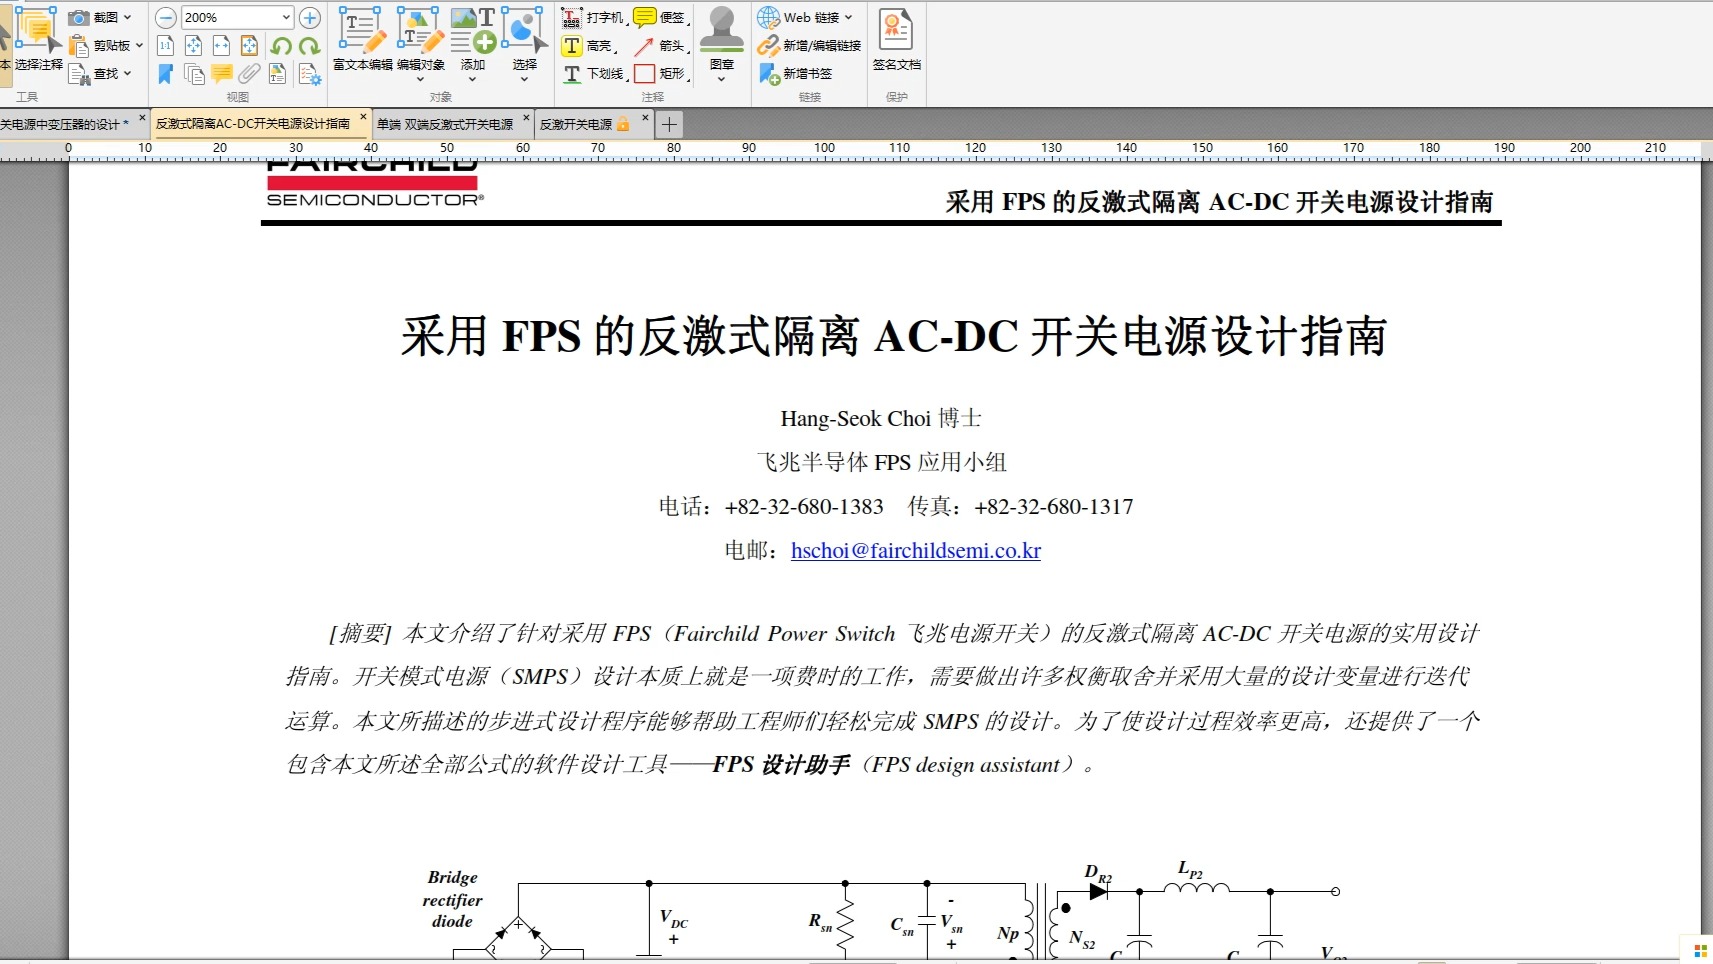This screenshot has width=1713, height=964.
Task: Expand the 剪贴板 dropdown arrow
Action: [x=139, y=45]
